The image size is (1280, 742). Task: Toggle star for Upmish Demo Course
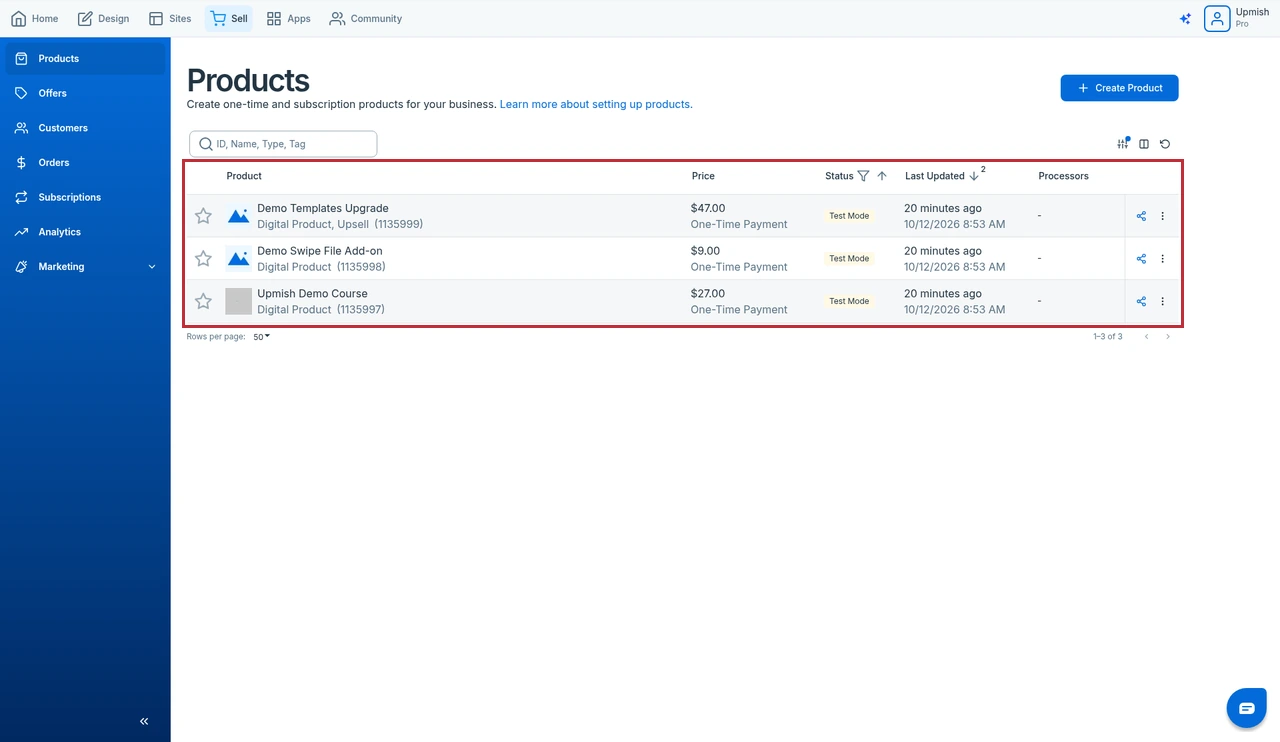click(x=203, y=301)
